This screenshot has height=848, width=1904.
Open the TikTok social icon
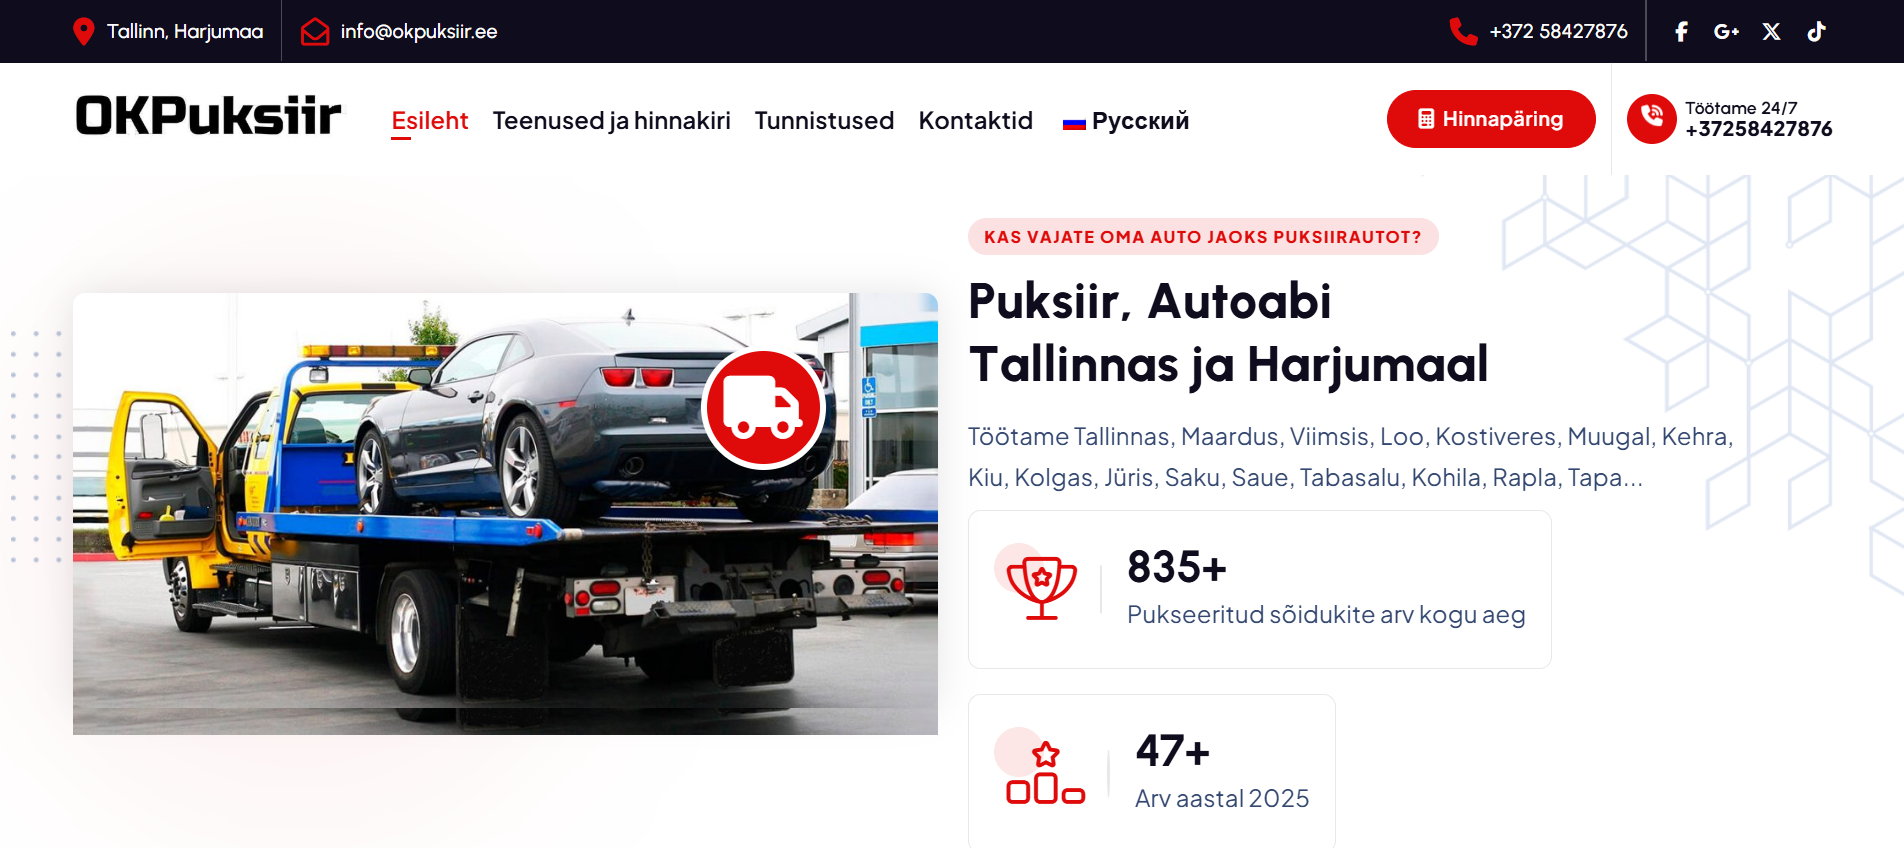pyautogui.click(x=1817, y=32)
